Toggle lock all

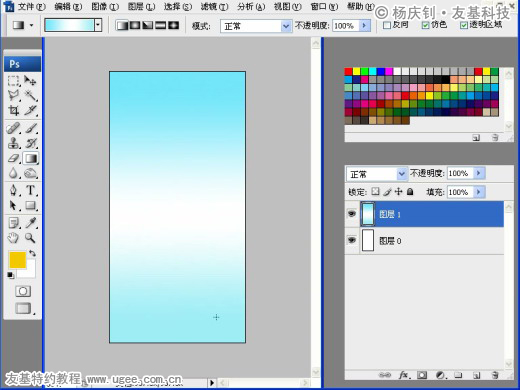(410, 191)
